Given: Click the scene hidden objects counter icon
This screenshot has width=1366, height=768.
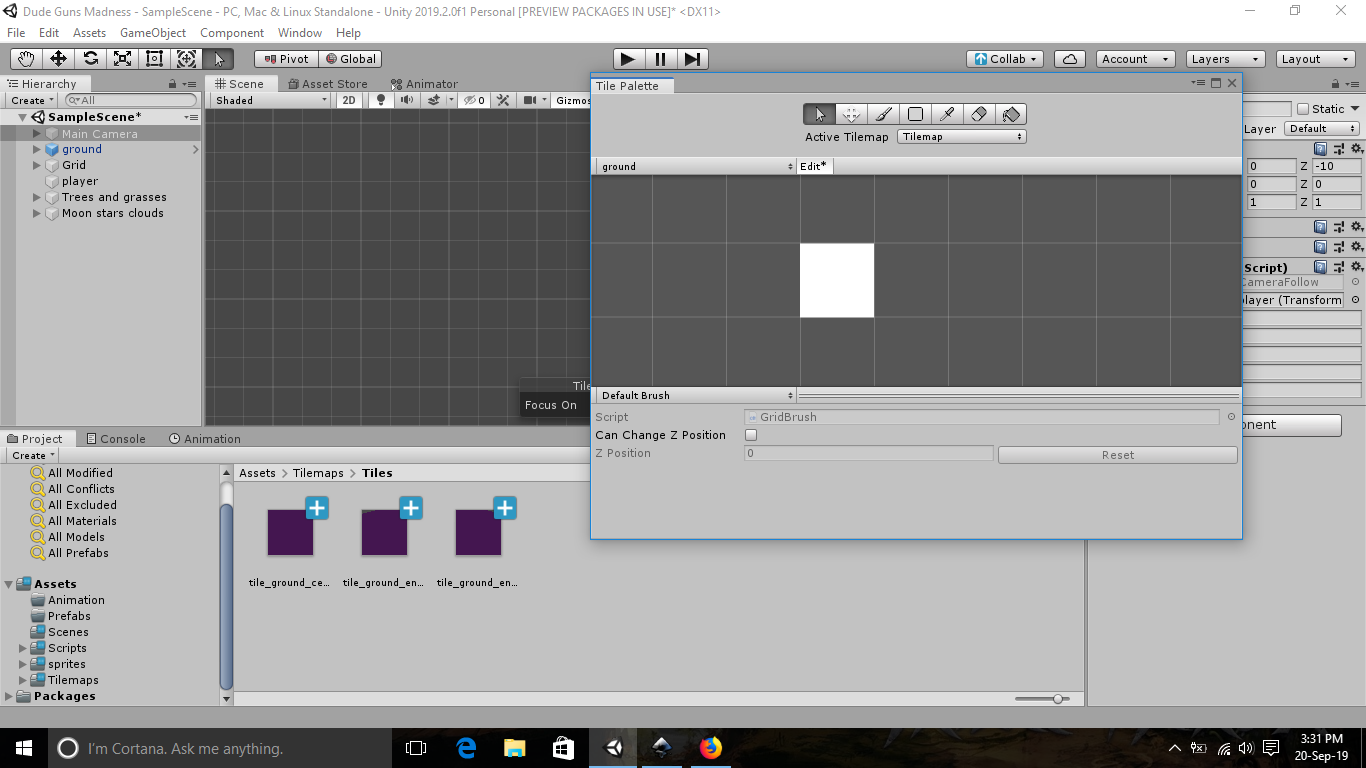Looking at the screenshot, I should 474,100.
